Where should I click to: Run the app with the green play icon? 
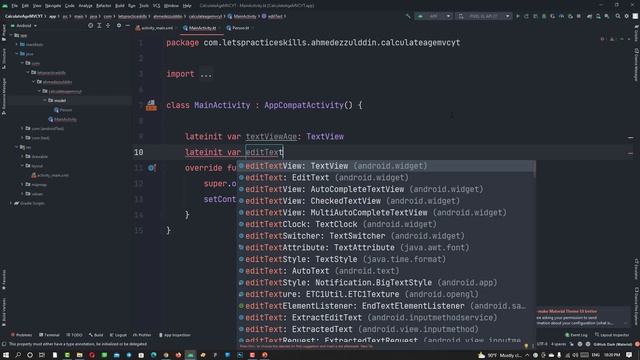(518, 16)
